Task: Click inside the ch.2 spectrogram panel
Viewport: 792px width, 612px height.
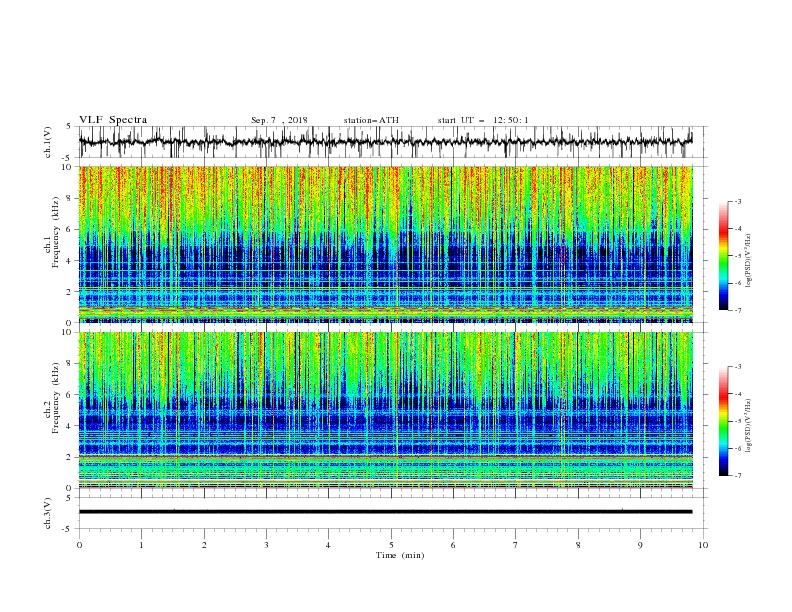Action: 385,410
